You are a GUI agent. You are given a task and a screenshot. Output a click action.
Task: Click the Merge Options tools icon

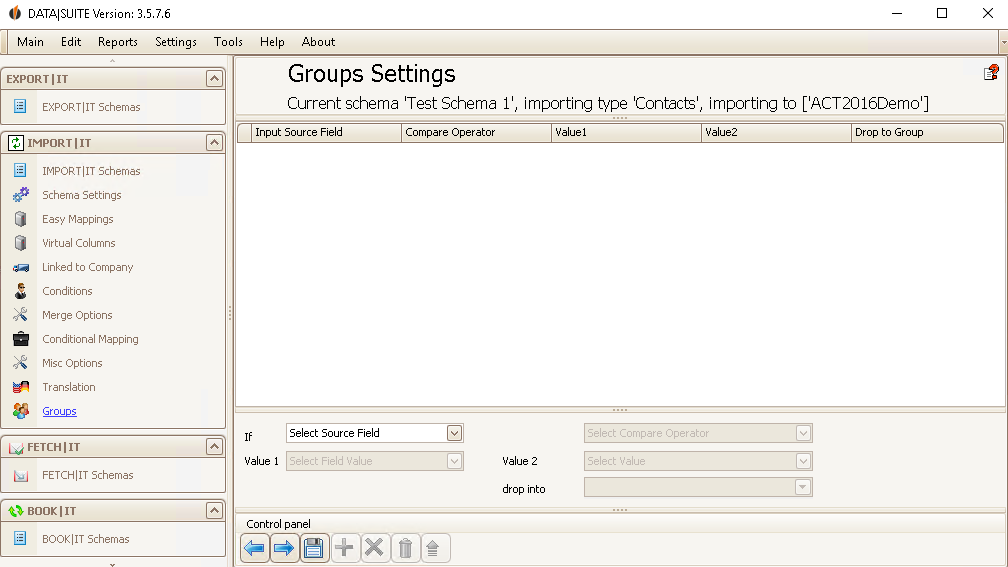pos(21,314)
